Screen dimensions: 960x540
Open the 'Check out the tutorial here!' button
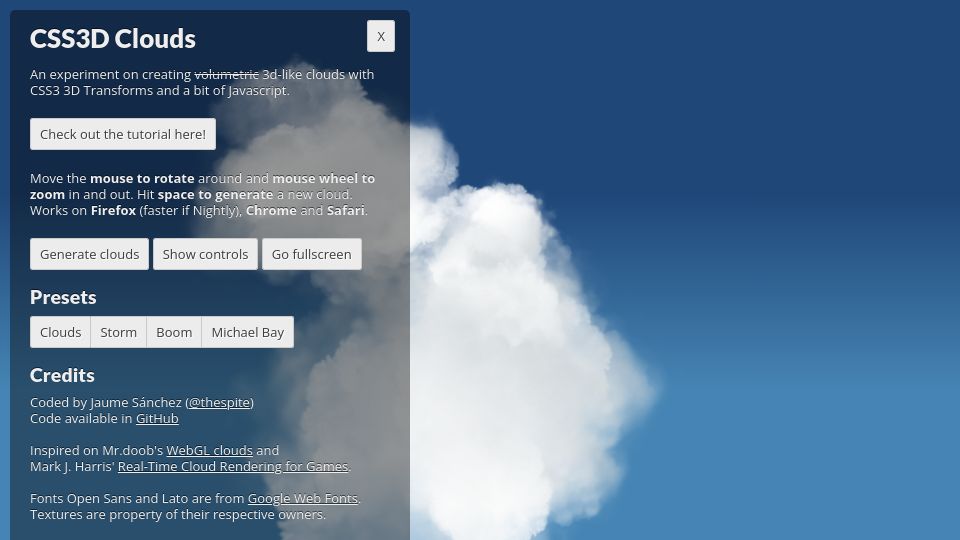(123, 134)
